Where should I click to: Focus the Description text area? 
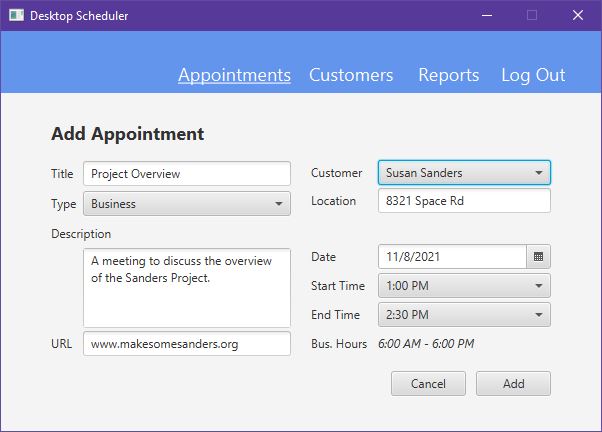click(187, 288)
